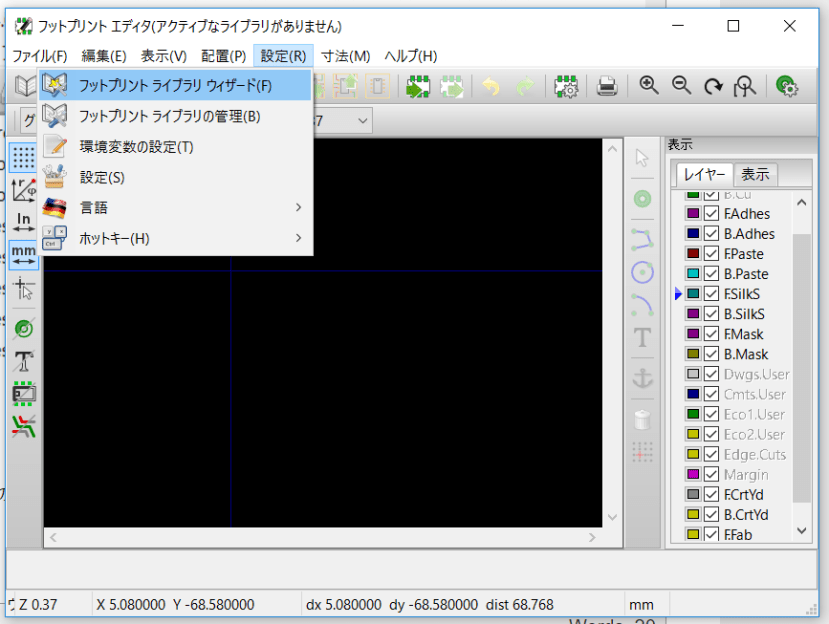Open the ヘルプ(H) menu
The image size is (829, 624).
click(x=411, y=56)
